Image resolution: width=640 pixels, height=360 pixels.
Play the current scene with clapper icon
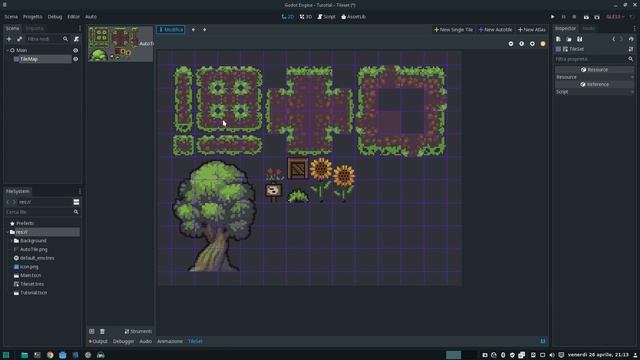point(586,17)
